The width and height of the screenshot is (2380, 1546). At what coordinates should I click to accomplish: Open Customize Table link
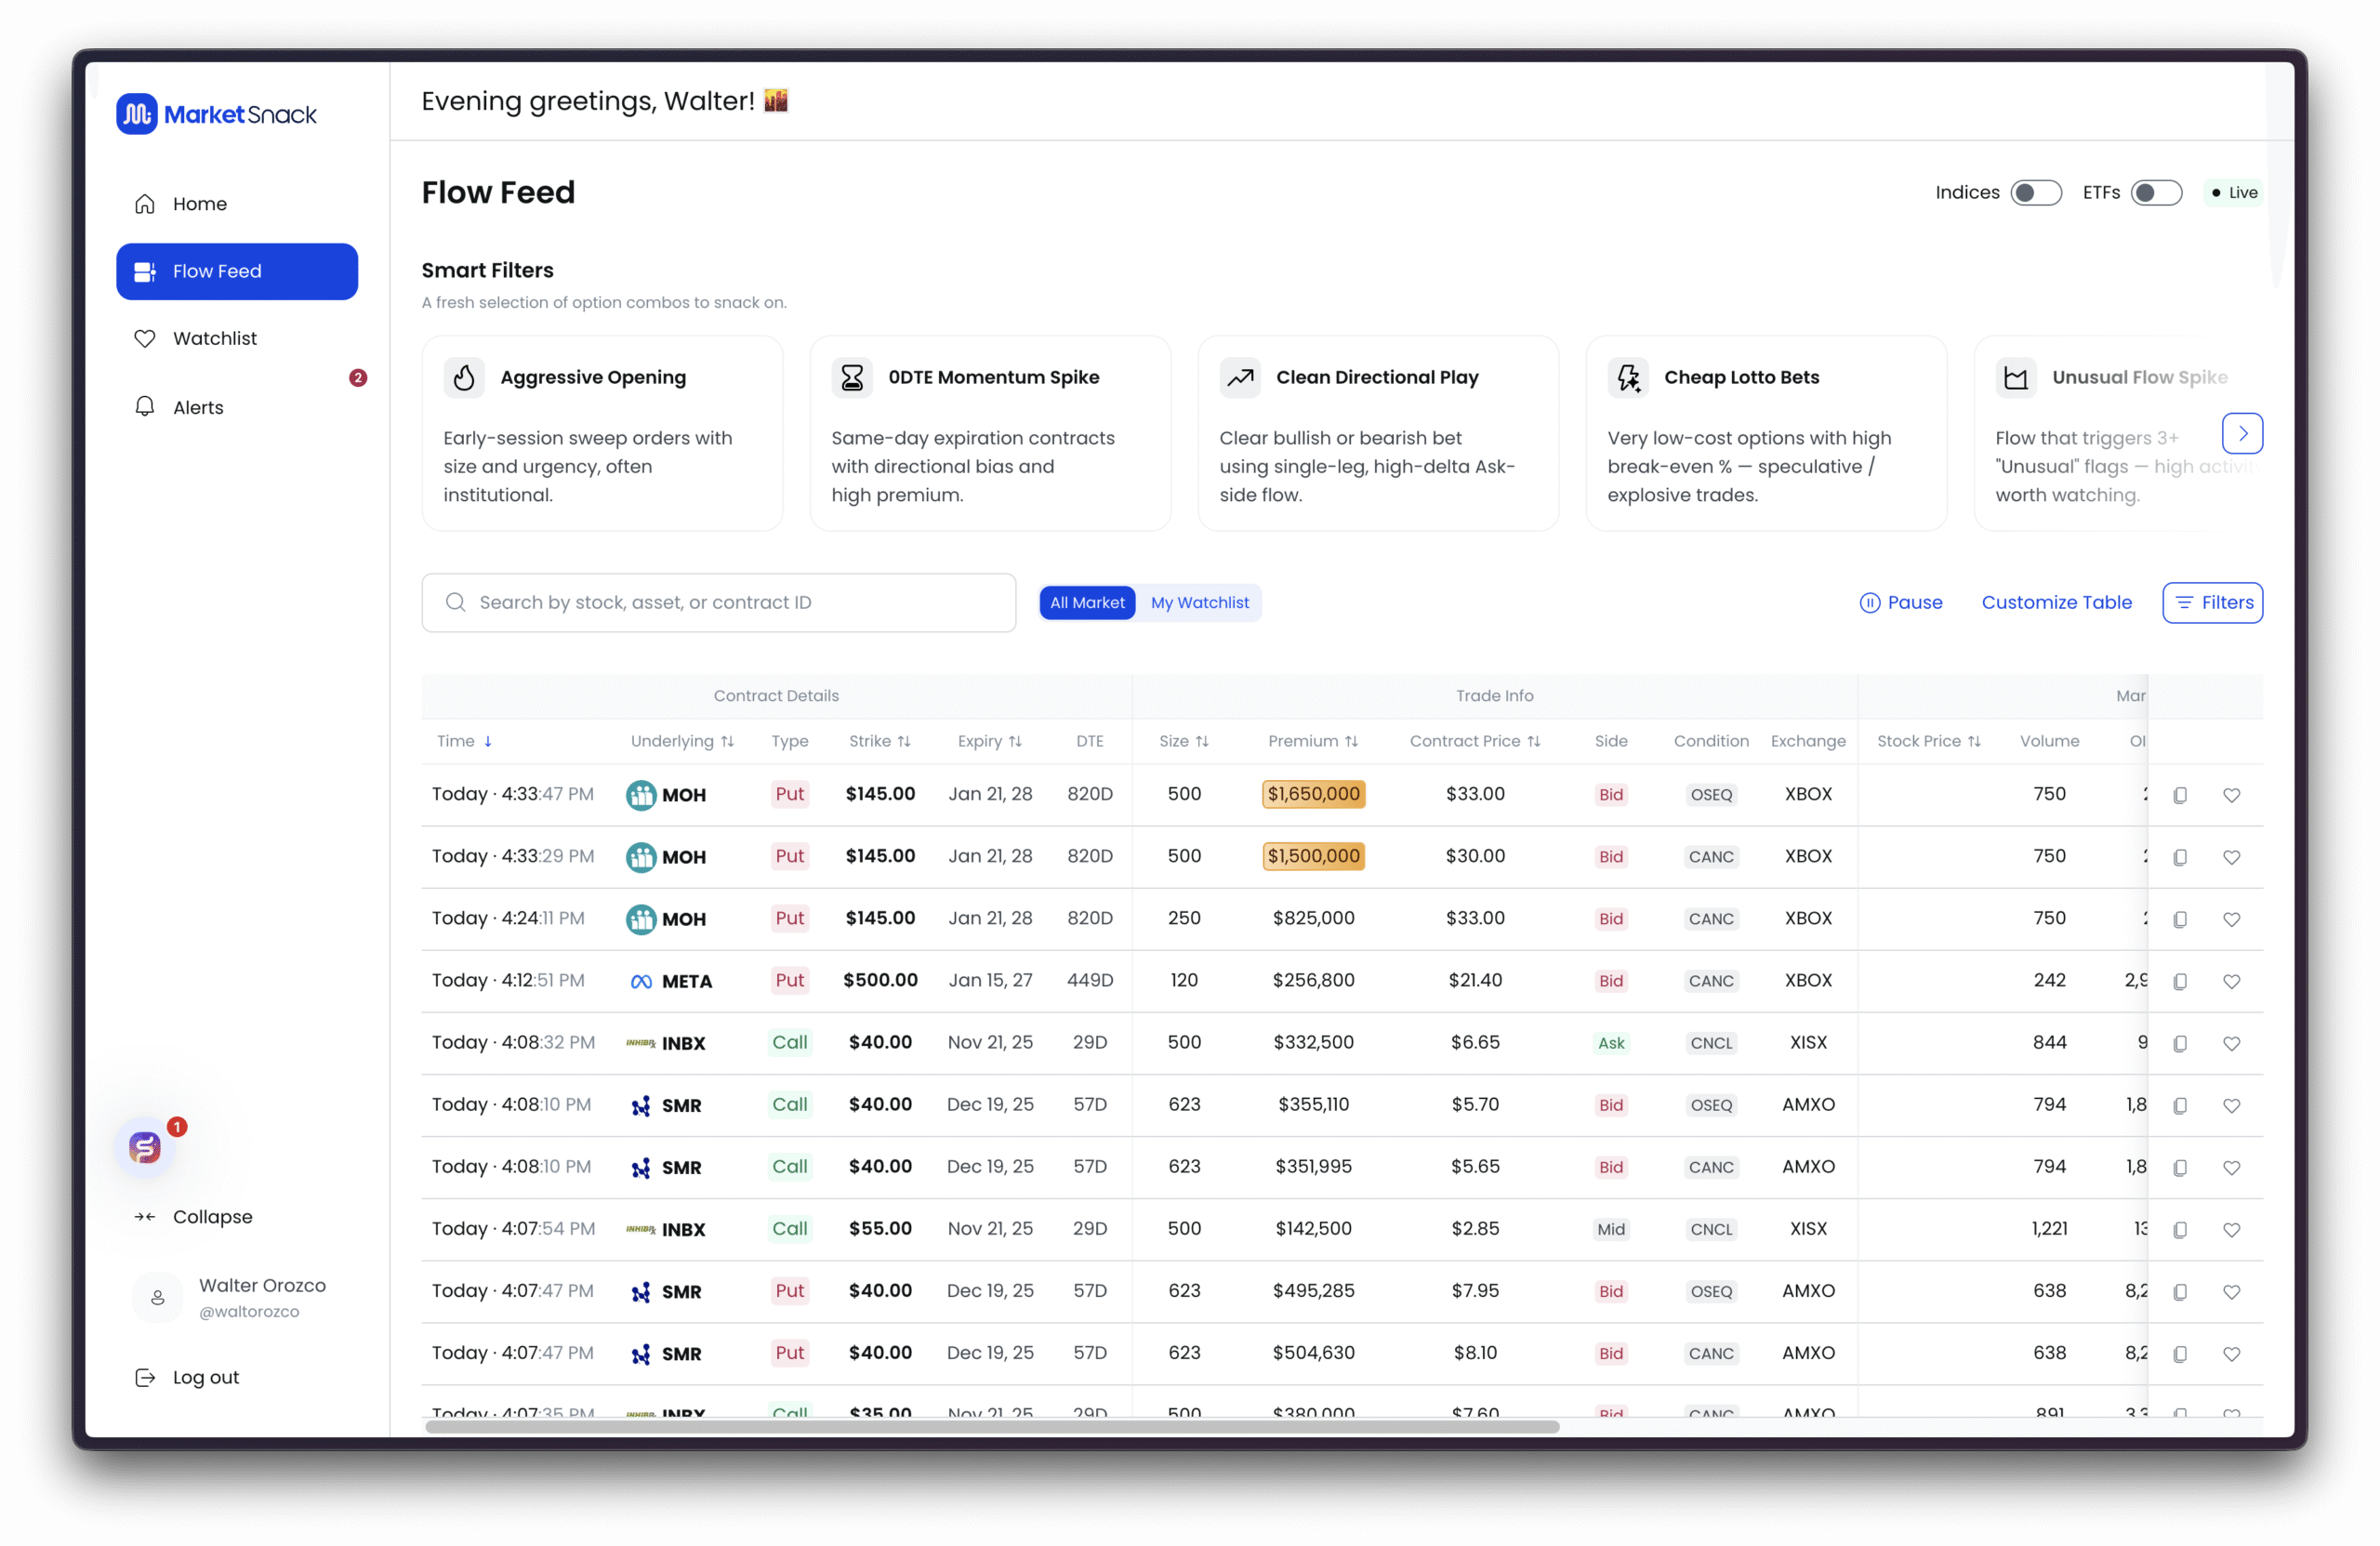coord(2056,603)
